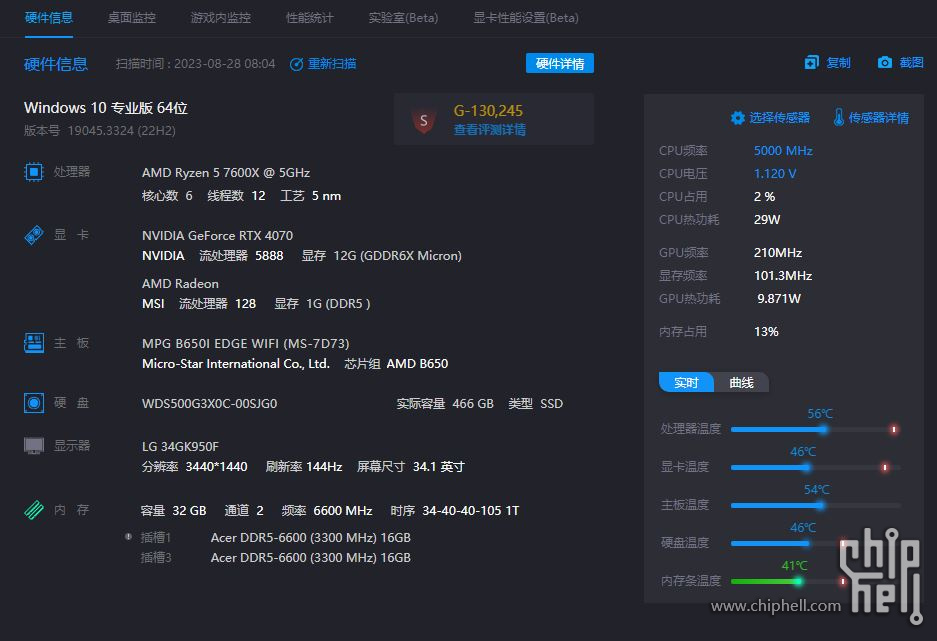Click the 主板温度 slider handle
The image size is (937, 641).
[820, 505]
